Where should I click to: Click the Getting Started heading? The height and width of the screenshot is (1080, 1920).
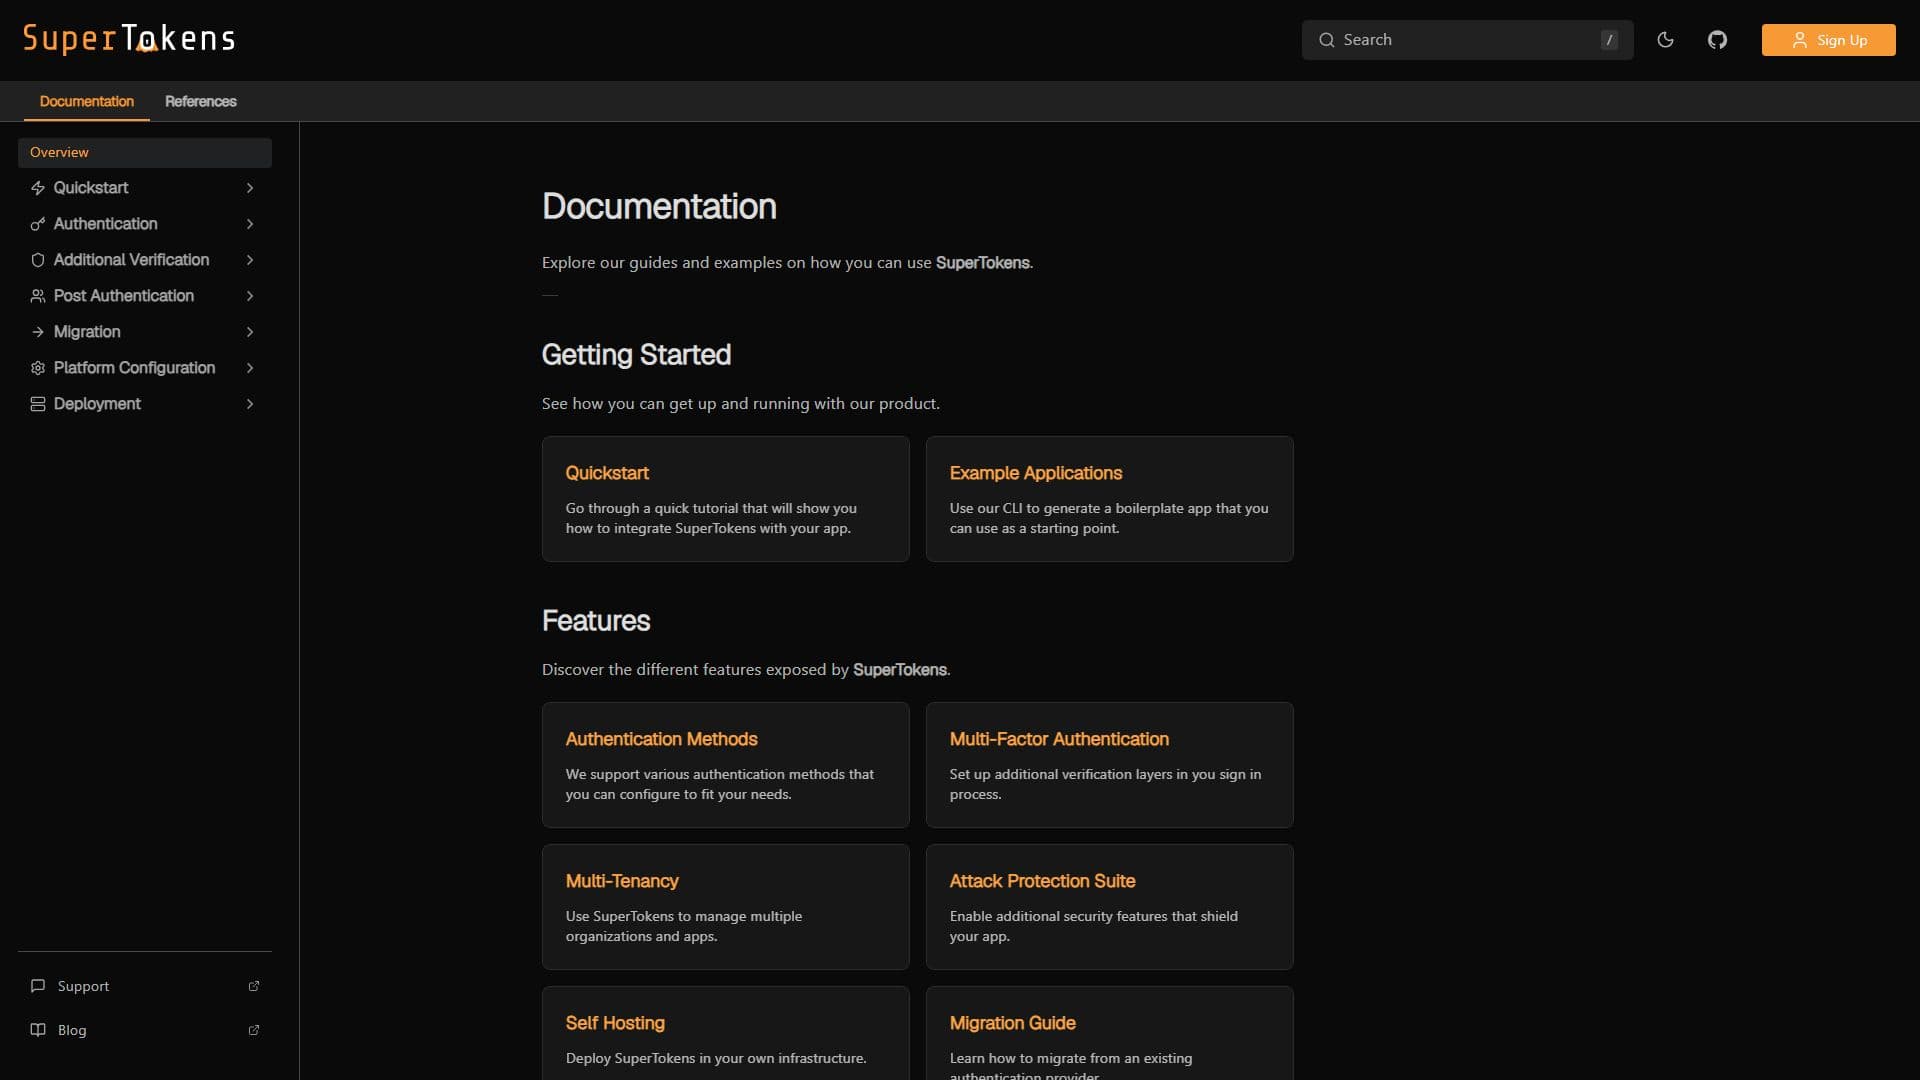tap(636, 355)
